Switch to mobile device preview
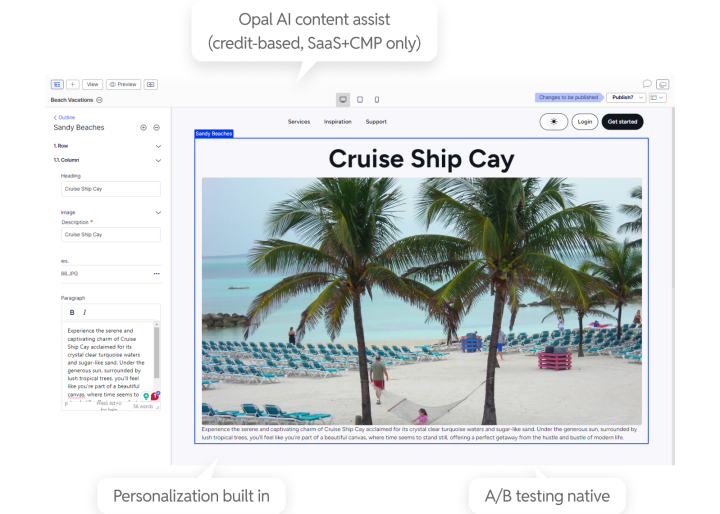 tap(377, 100)
